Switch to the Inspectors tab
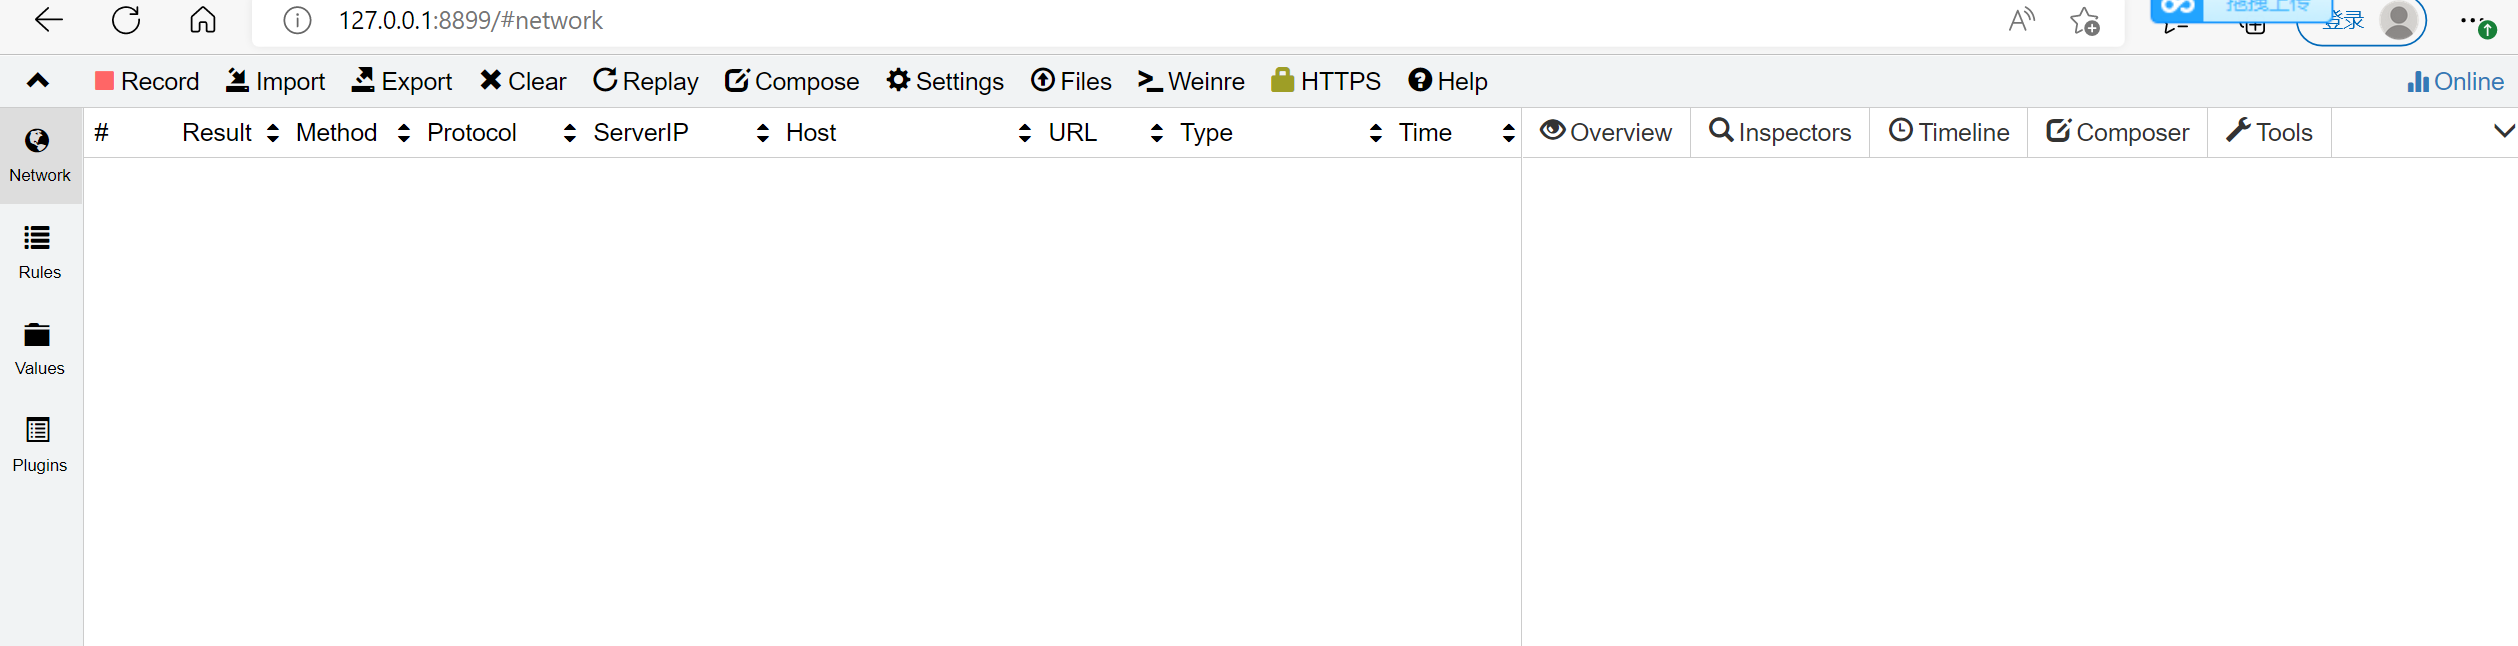The width and height of the screenshot is (2518, 646). coord(1780,133)
